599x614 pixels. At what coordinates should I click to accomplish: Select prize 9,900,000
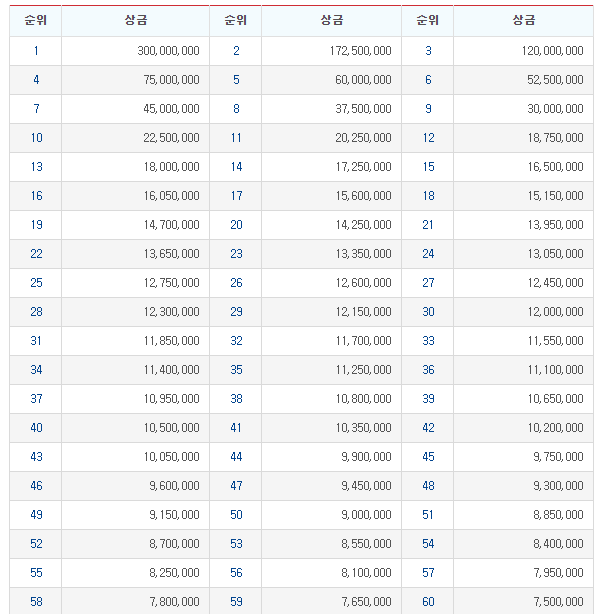[366, 457]
